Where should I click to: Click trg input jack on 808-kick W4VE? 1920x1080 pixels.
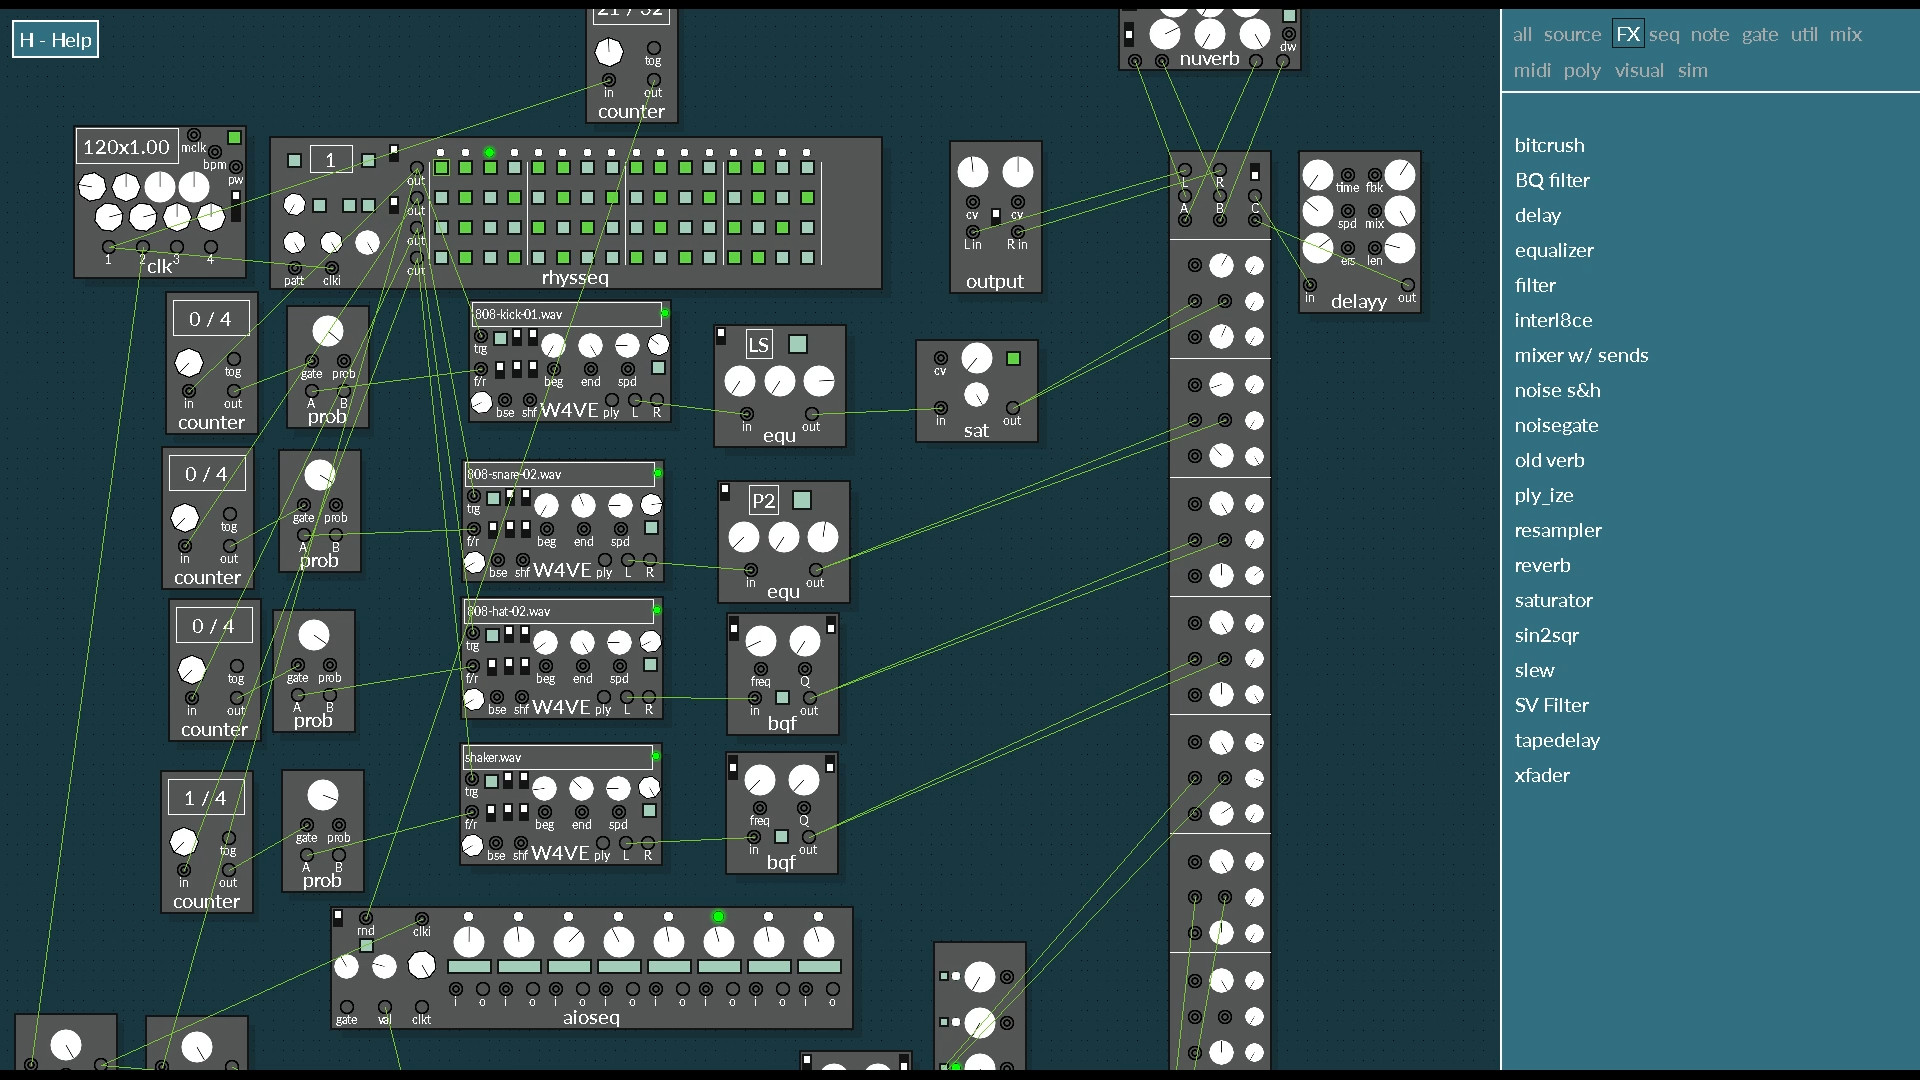coord(481,336)
